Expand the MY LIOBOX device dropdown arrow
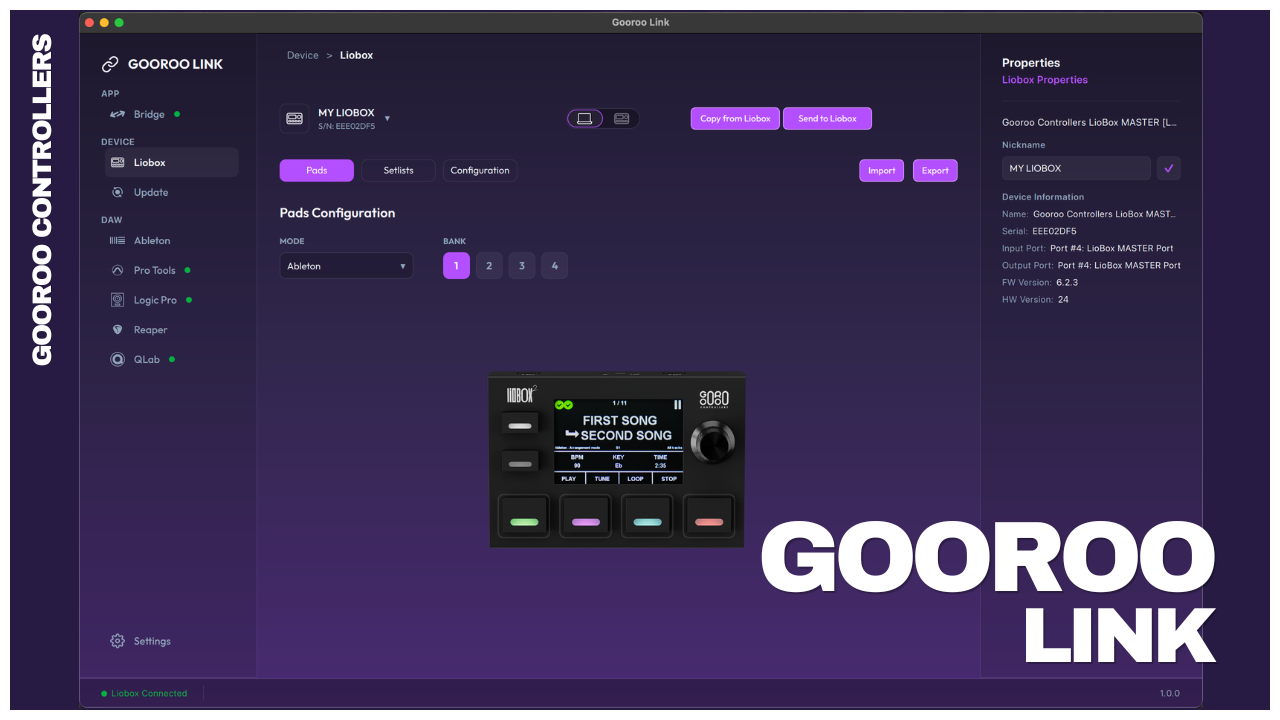 pos(387,119)
